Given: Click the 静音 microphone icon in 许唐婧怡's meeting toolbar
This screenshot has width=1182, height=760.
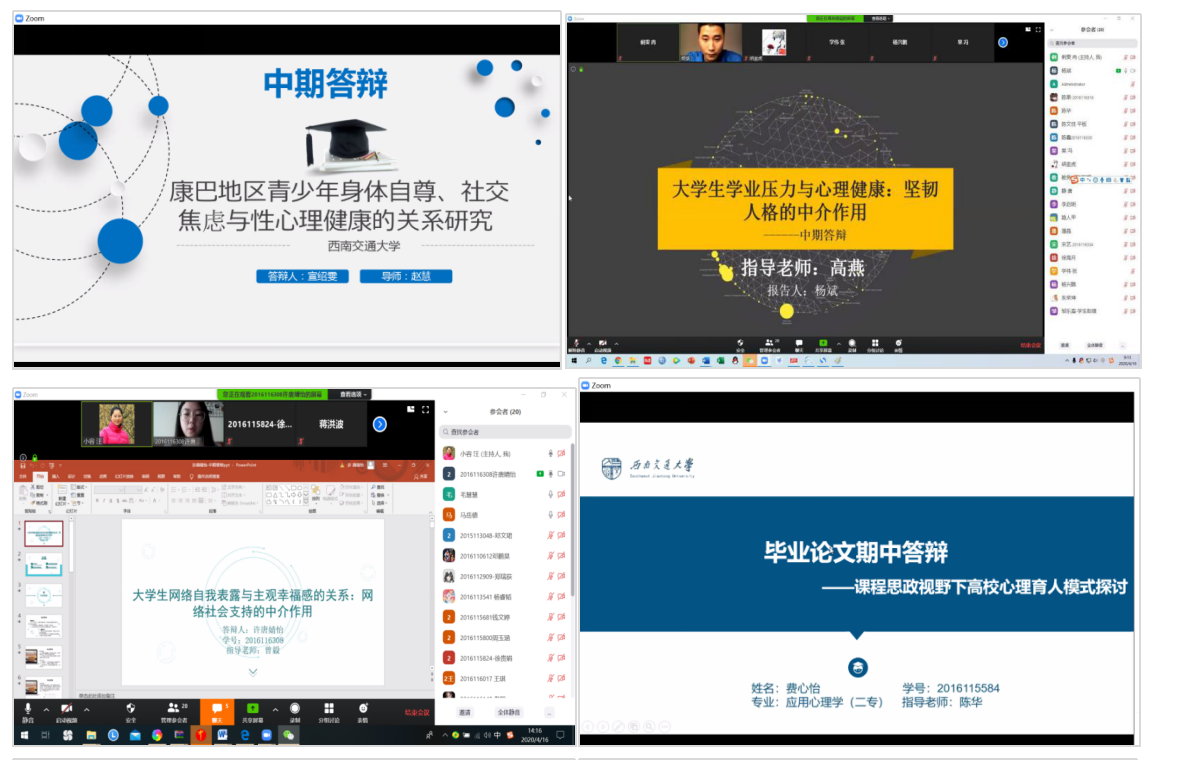Looking at the screenshot, I should point(28,708).
